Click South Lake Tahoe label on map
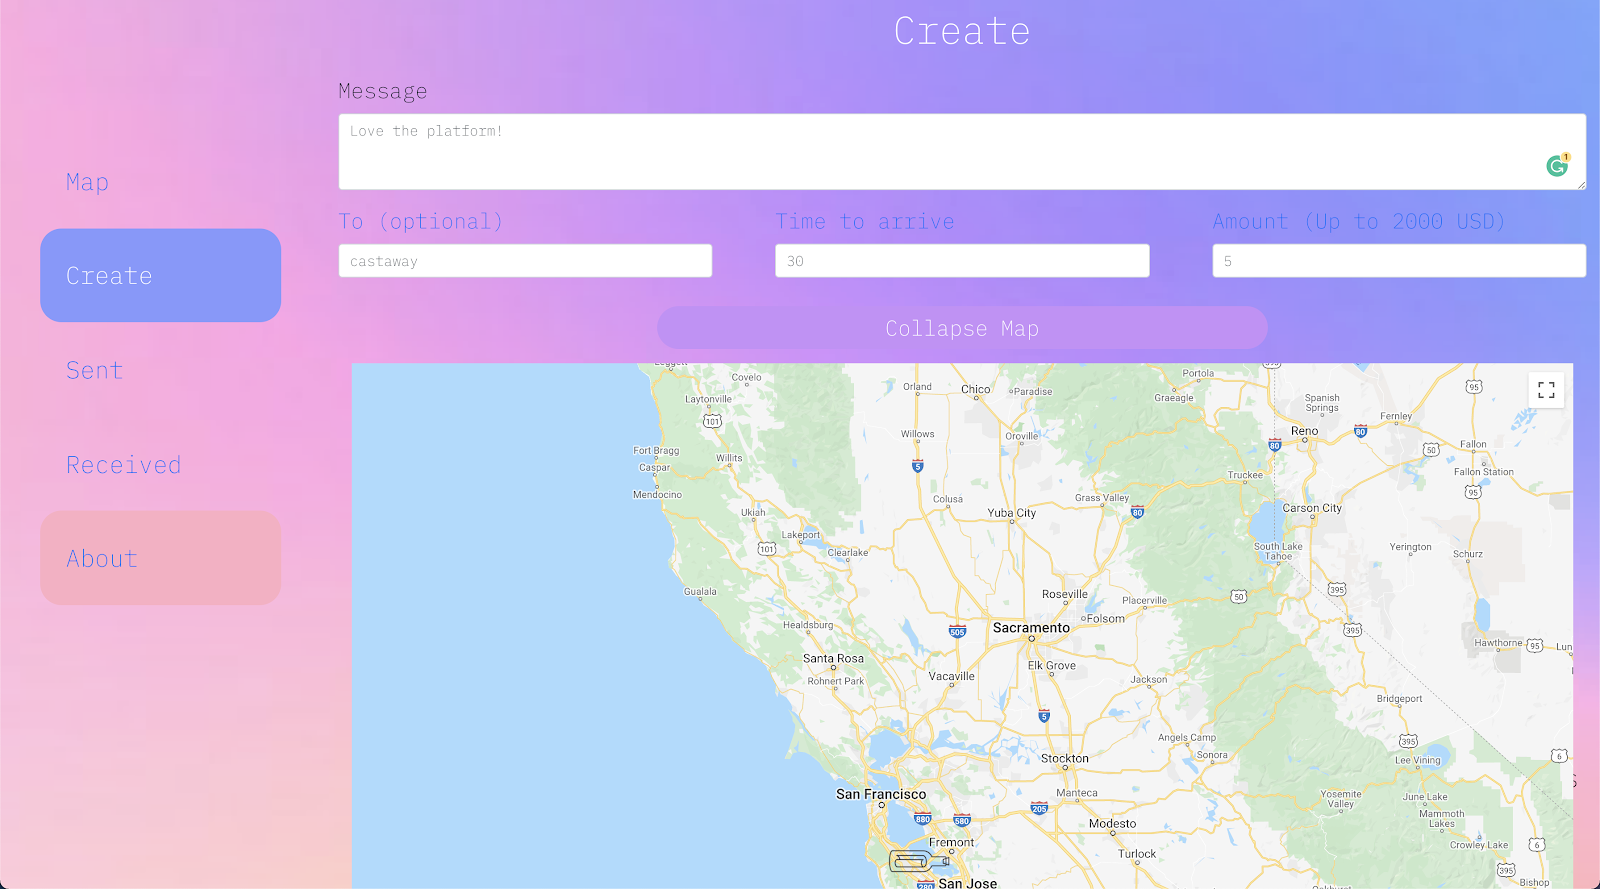 [x=1278, y=551]
